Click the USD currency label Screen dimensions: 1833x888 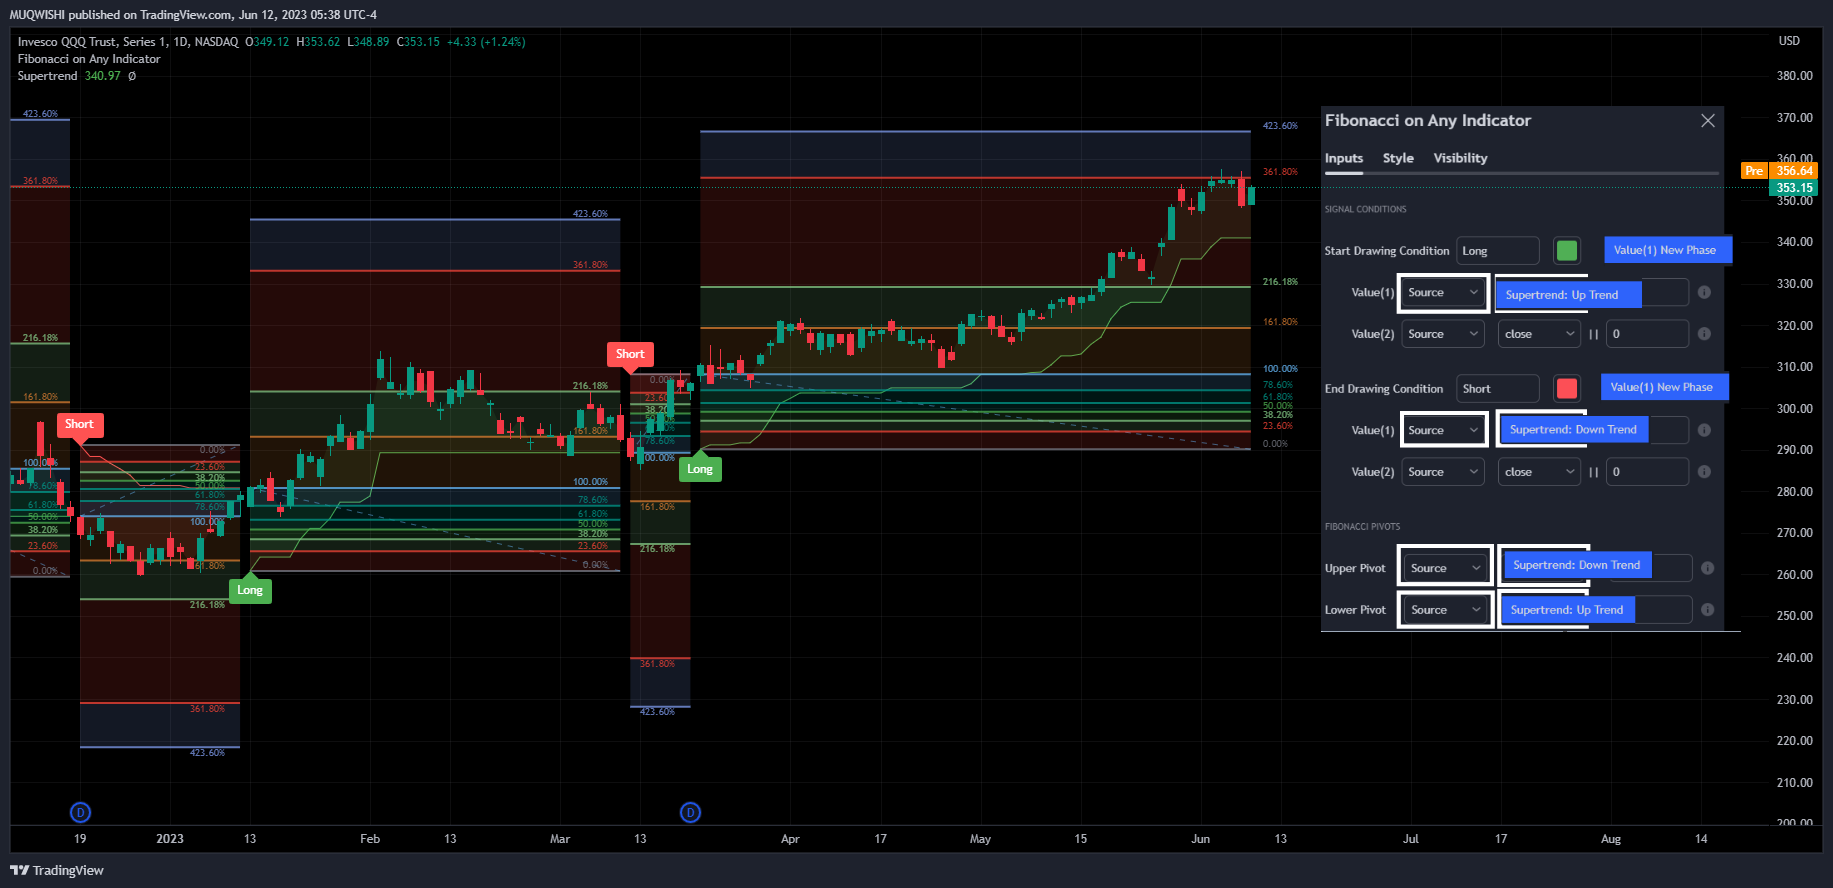(1789, 41)
